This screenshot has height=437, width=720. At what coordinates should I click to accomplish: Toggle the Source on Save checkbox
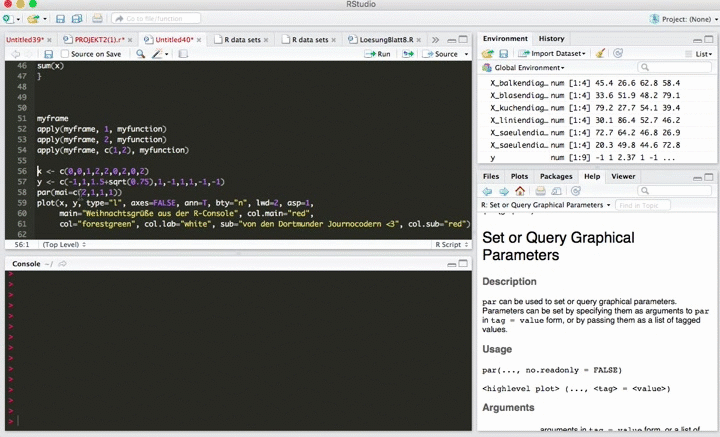66,54
